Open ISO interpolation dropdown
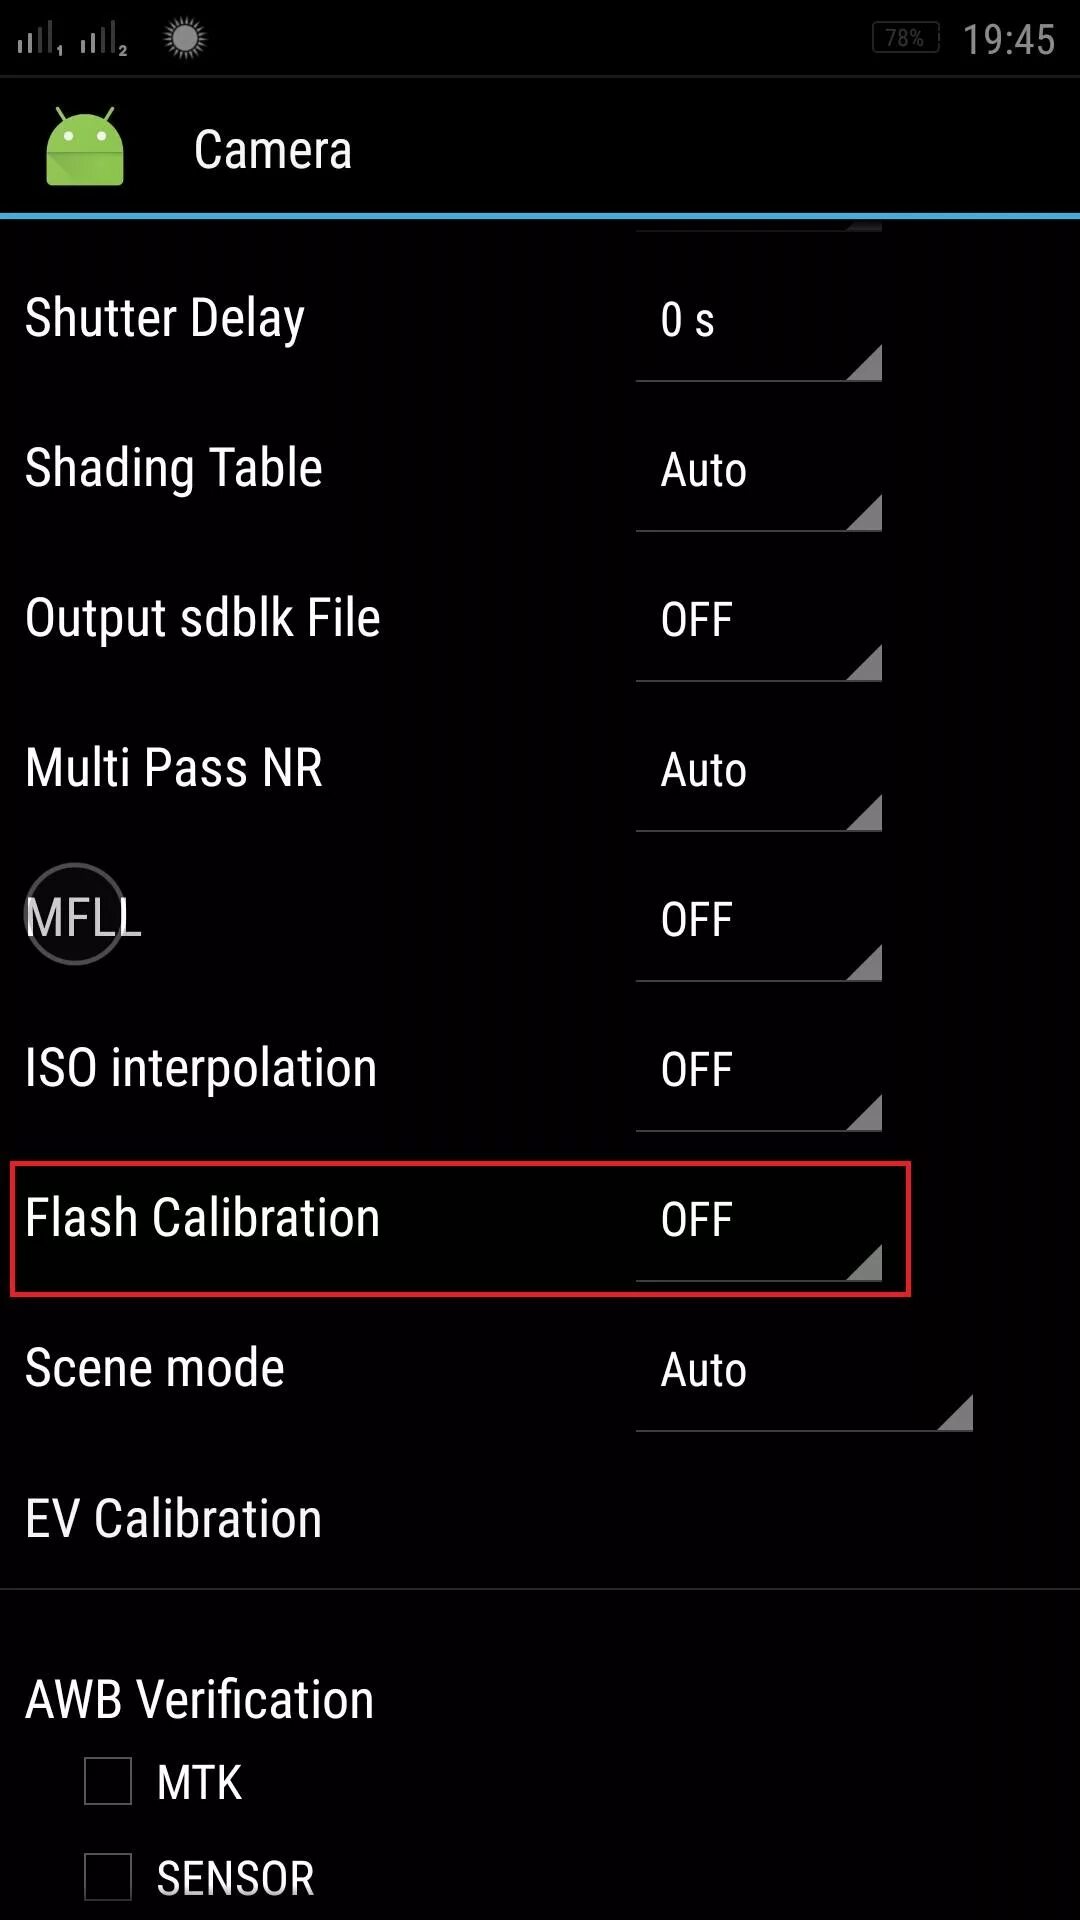The image size is (1080, 1920). point(758,1071)
